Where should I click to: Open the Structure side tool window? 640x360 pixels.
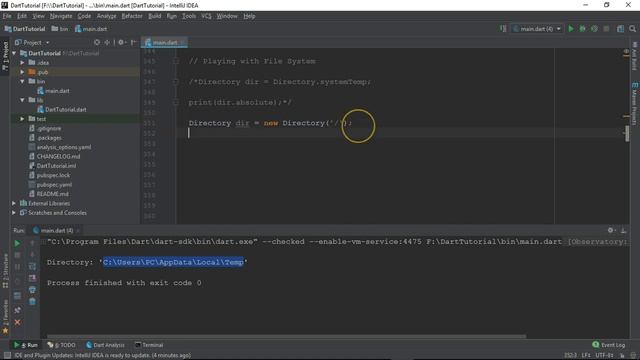5,271
